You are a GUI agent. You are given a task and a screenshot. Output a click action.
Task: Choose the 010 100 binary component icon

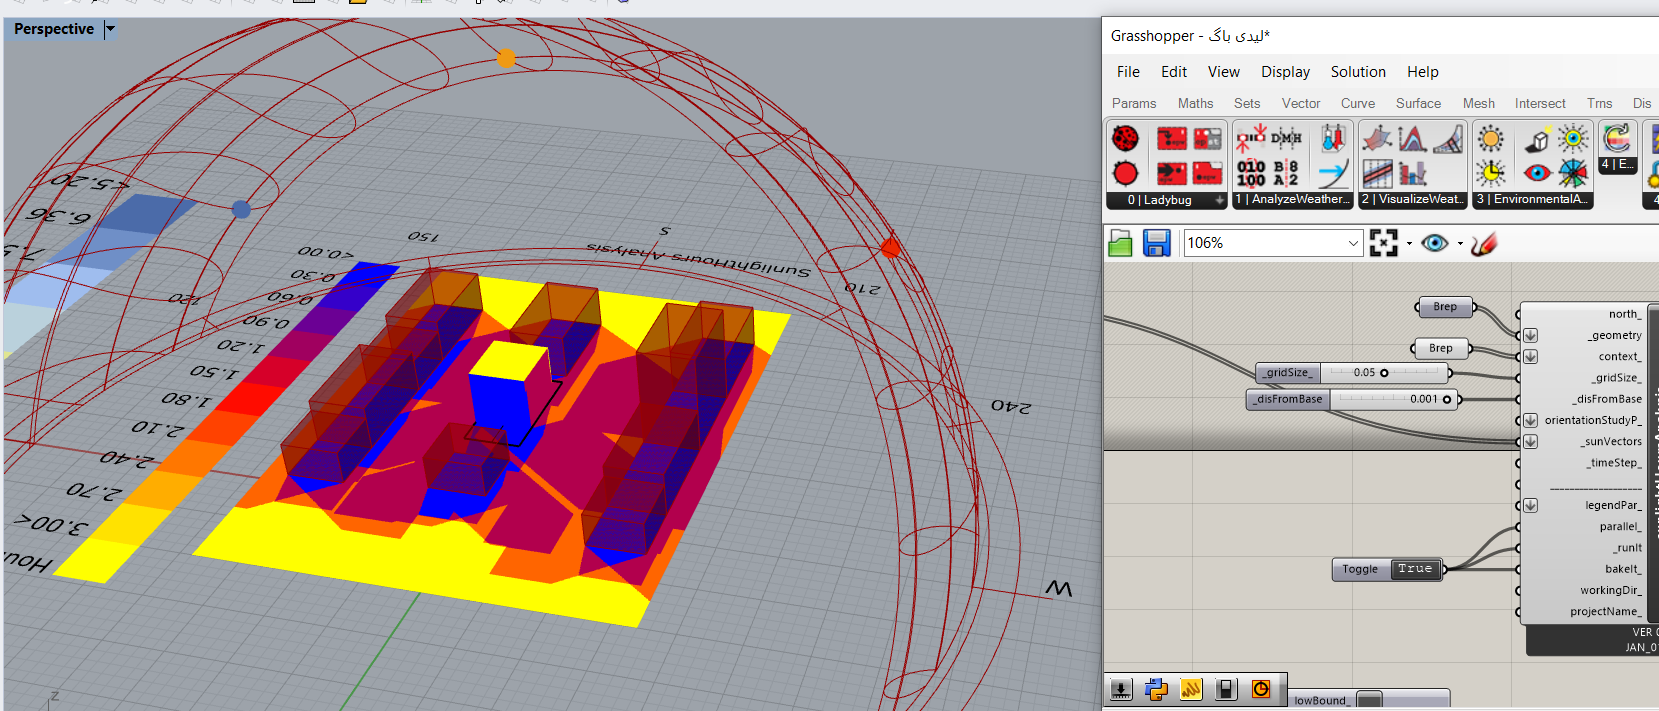tap(1251, 173)
